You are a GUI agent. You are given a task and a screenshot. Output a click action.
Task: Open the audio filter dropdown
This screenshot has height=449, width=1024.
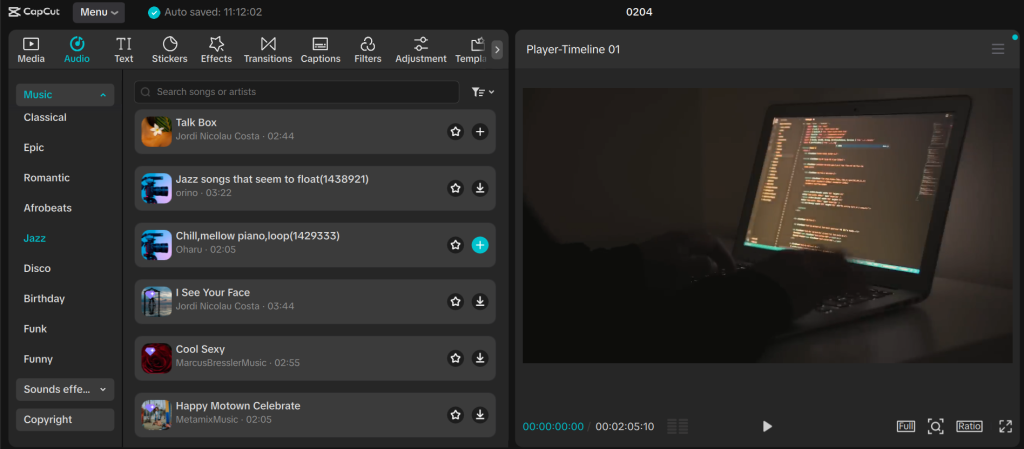(x=483, y=92)
